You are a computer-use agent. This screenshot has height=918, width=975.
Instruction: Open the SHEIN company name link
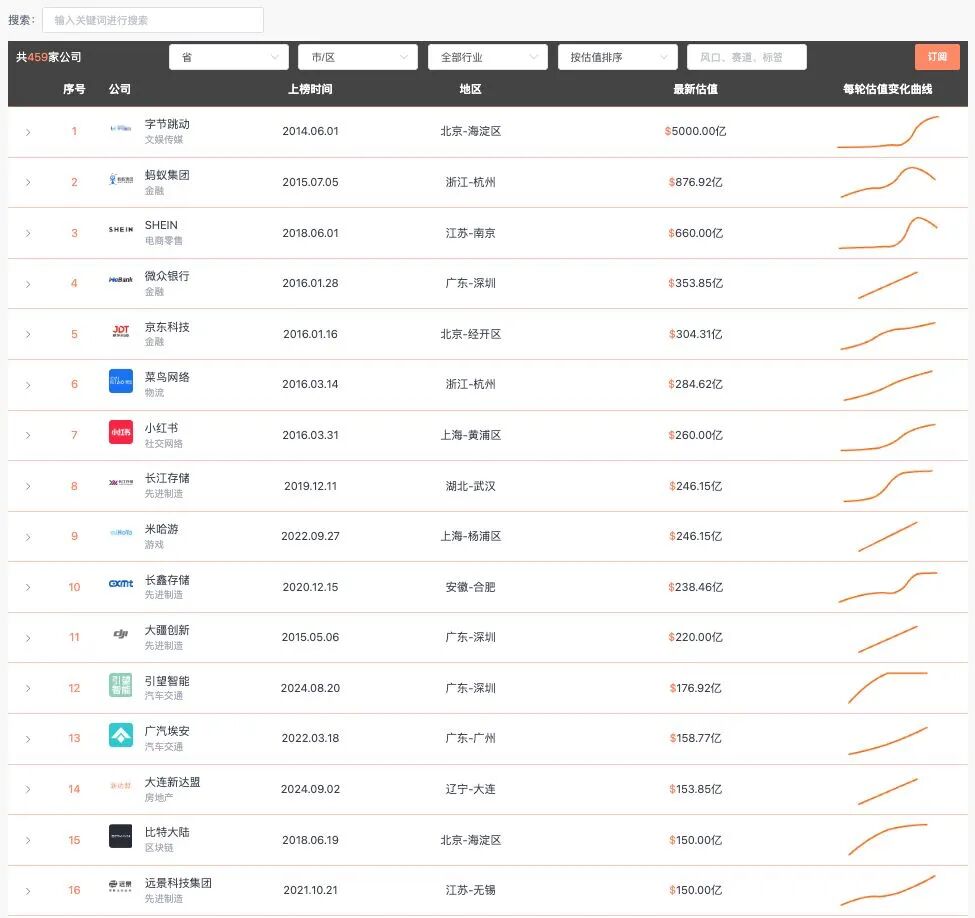click(x=161, y=225)
